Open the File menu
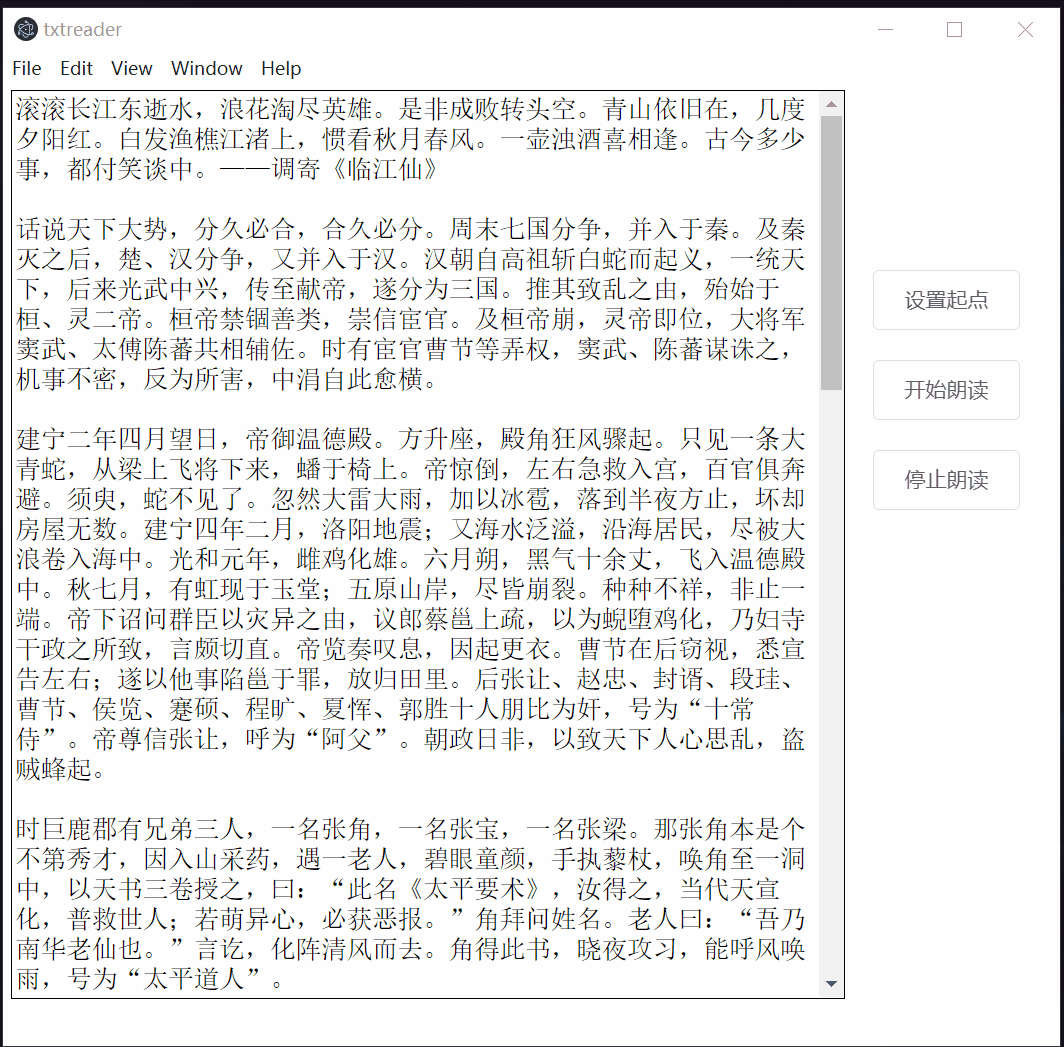The image size is (1064, 1047). point(26,68)
